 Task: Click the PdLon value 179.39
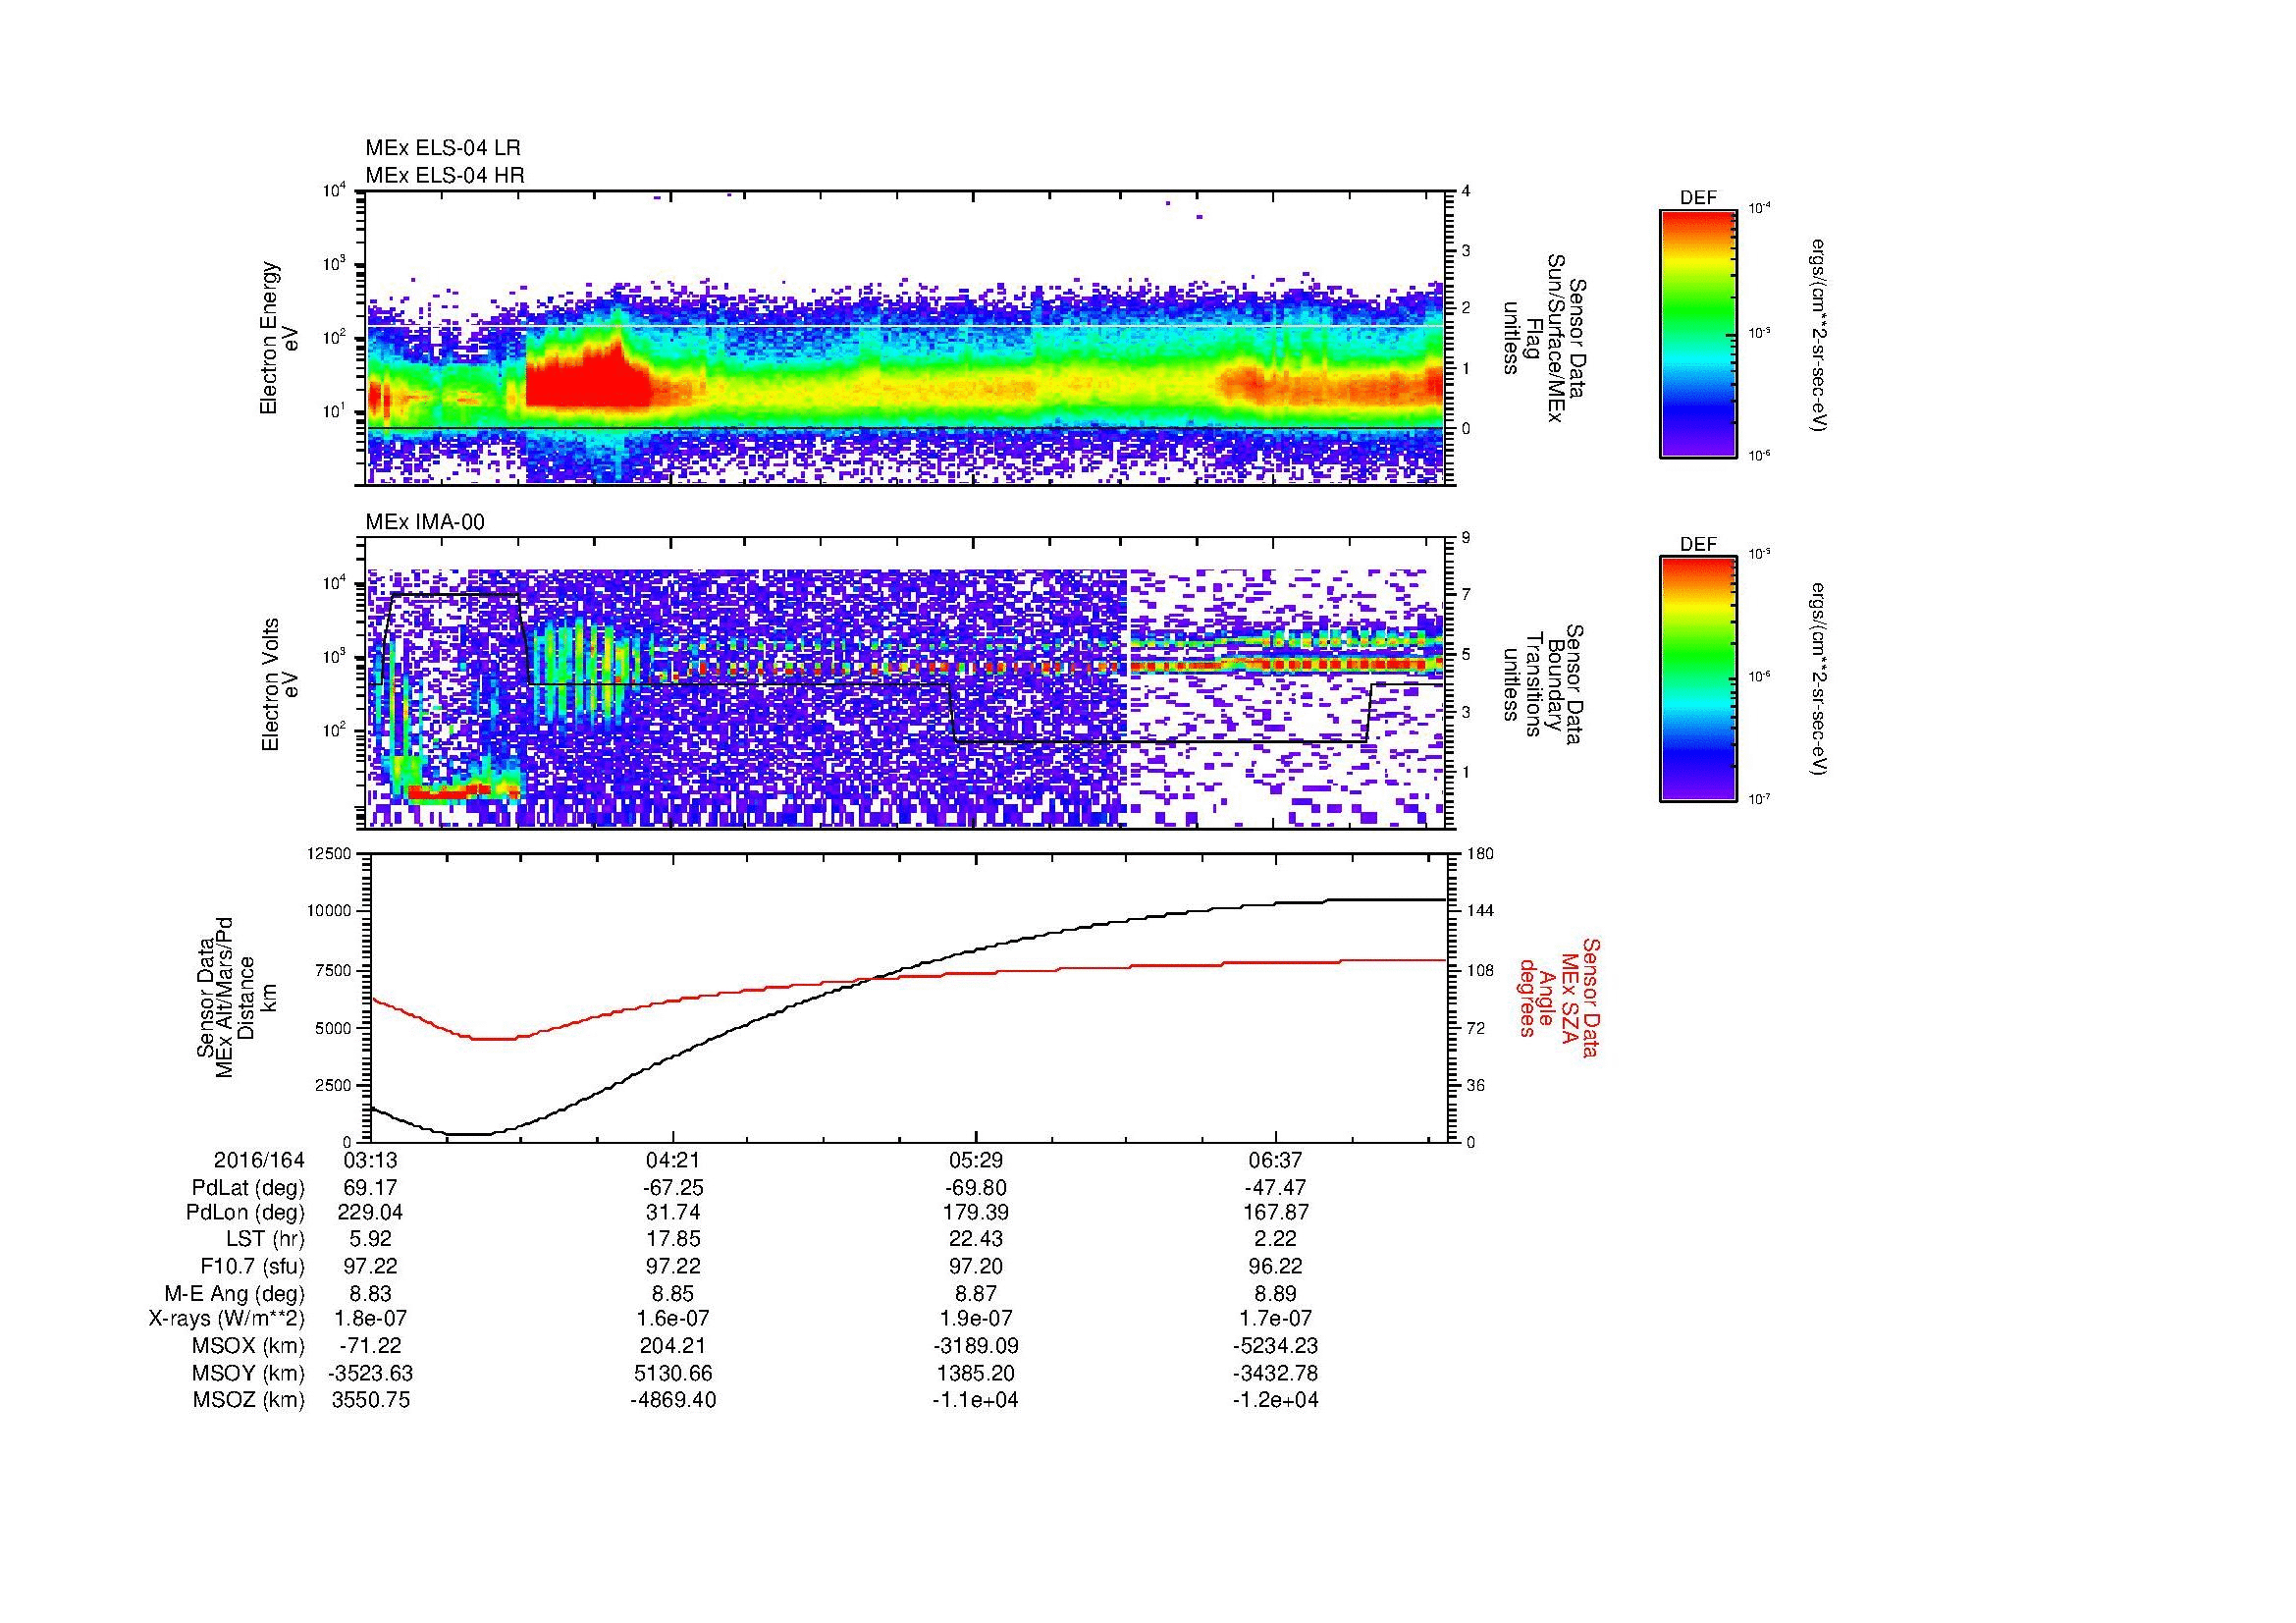(x=975, y=1213)
